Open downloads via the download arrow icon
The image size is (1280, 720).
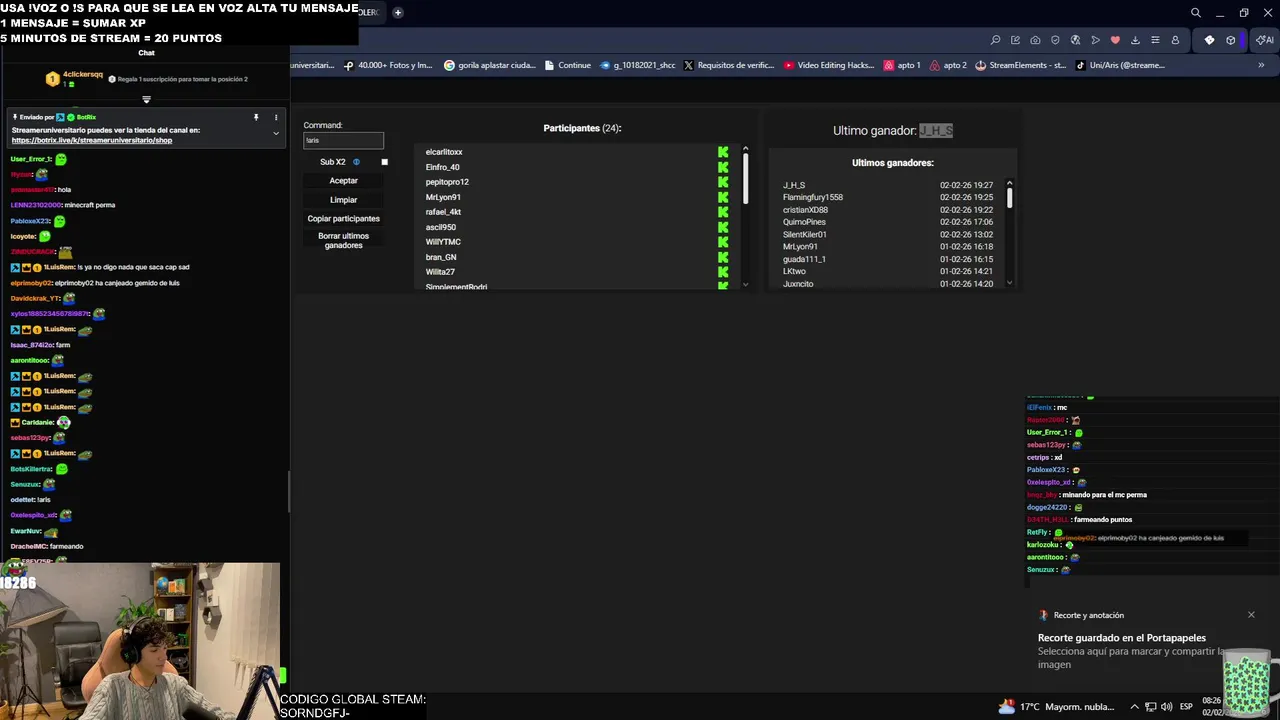[x=1135, y=40]
